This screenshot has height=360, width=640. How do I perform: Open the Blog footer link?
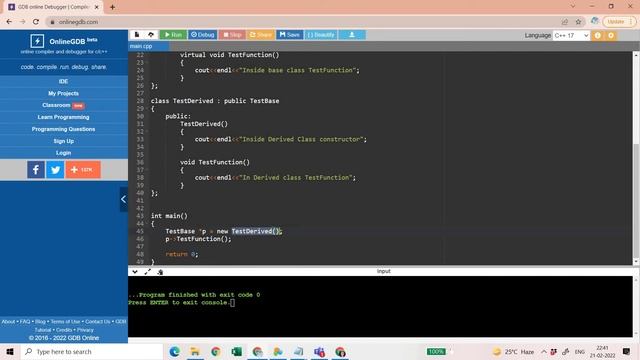click(40, 322)
